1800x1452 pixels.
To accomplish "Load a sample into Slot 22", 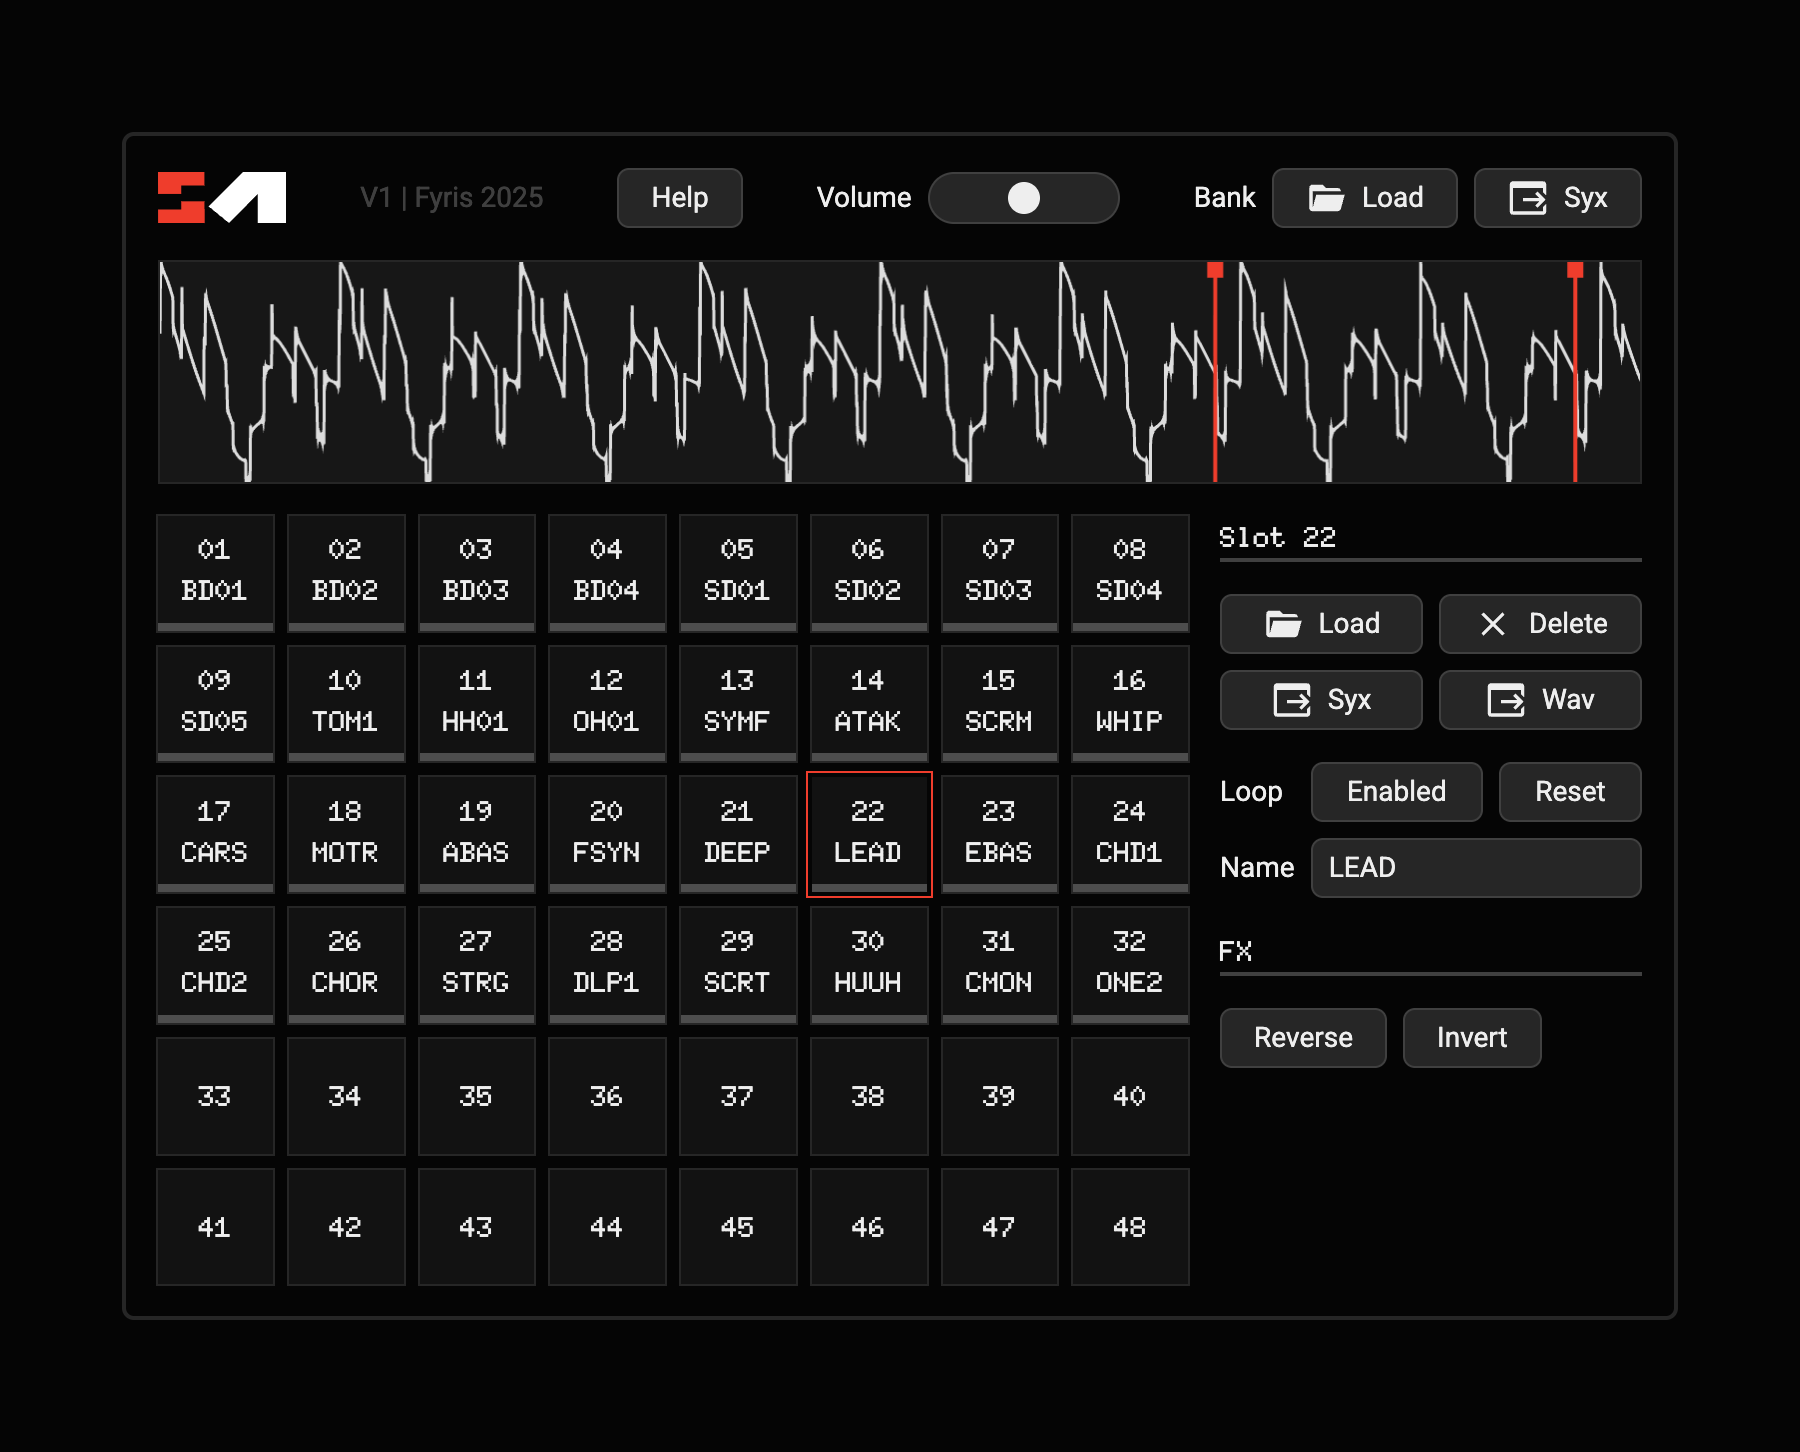I will click(1320, 623).
